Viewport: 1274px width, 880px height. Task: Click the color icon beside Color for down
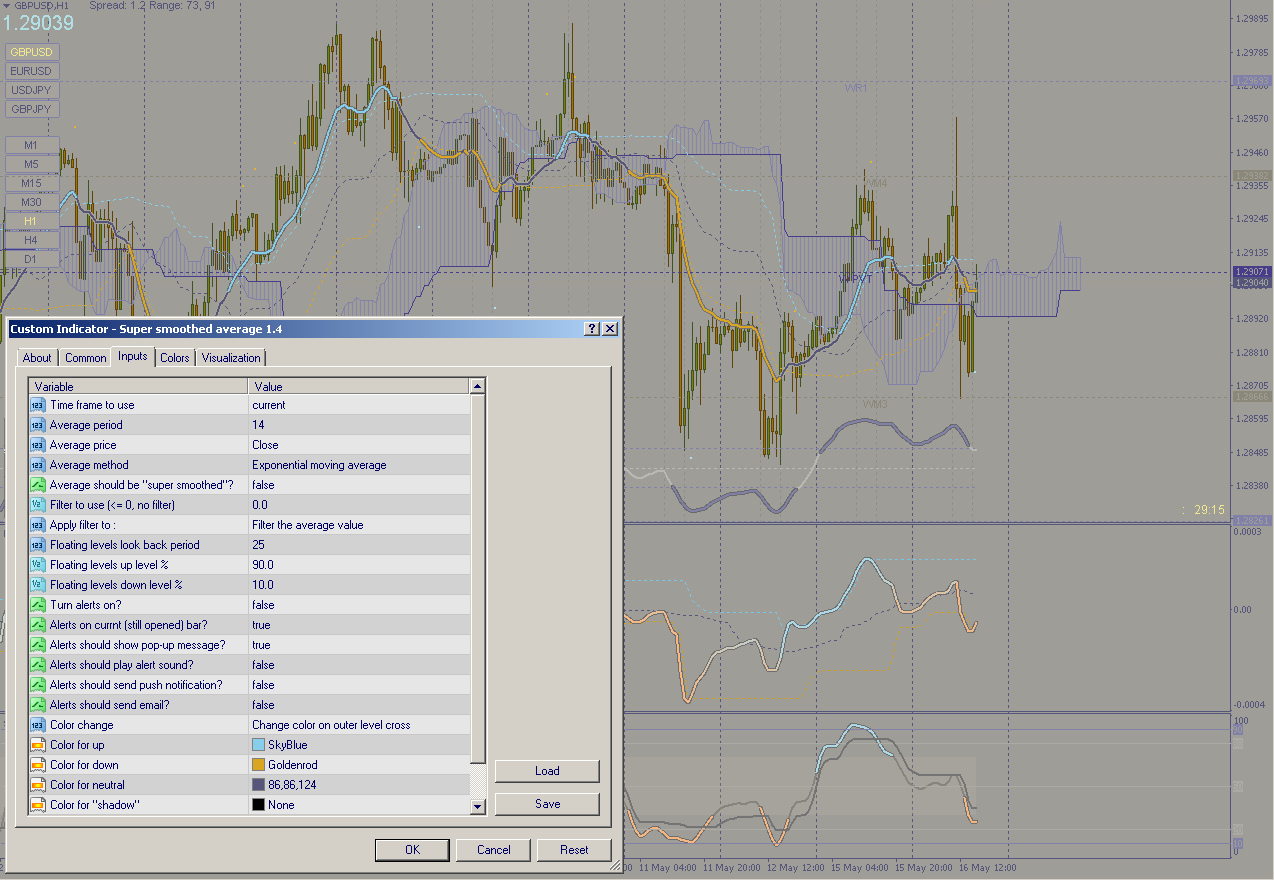[x=38, y=765]
